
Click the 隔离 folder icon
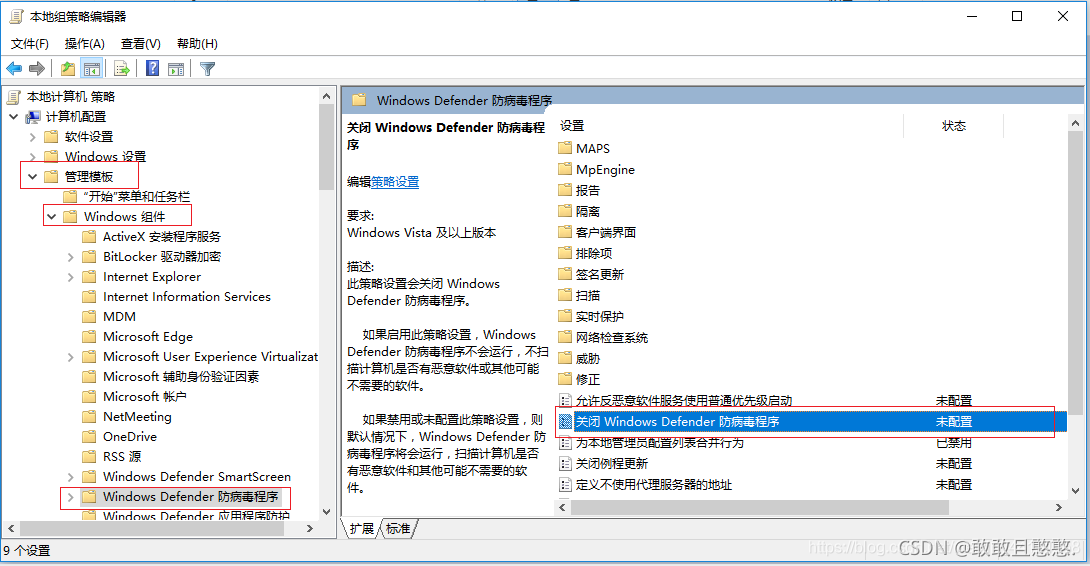click(565, 211)
